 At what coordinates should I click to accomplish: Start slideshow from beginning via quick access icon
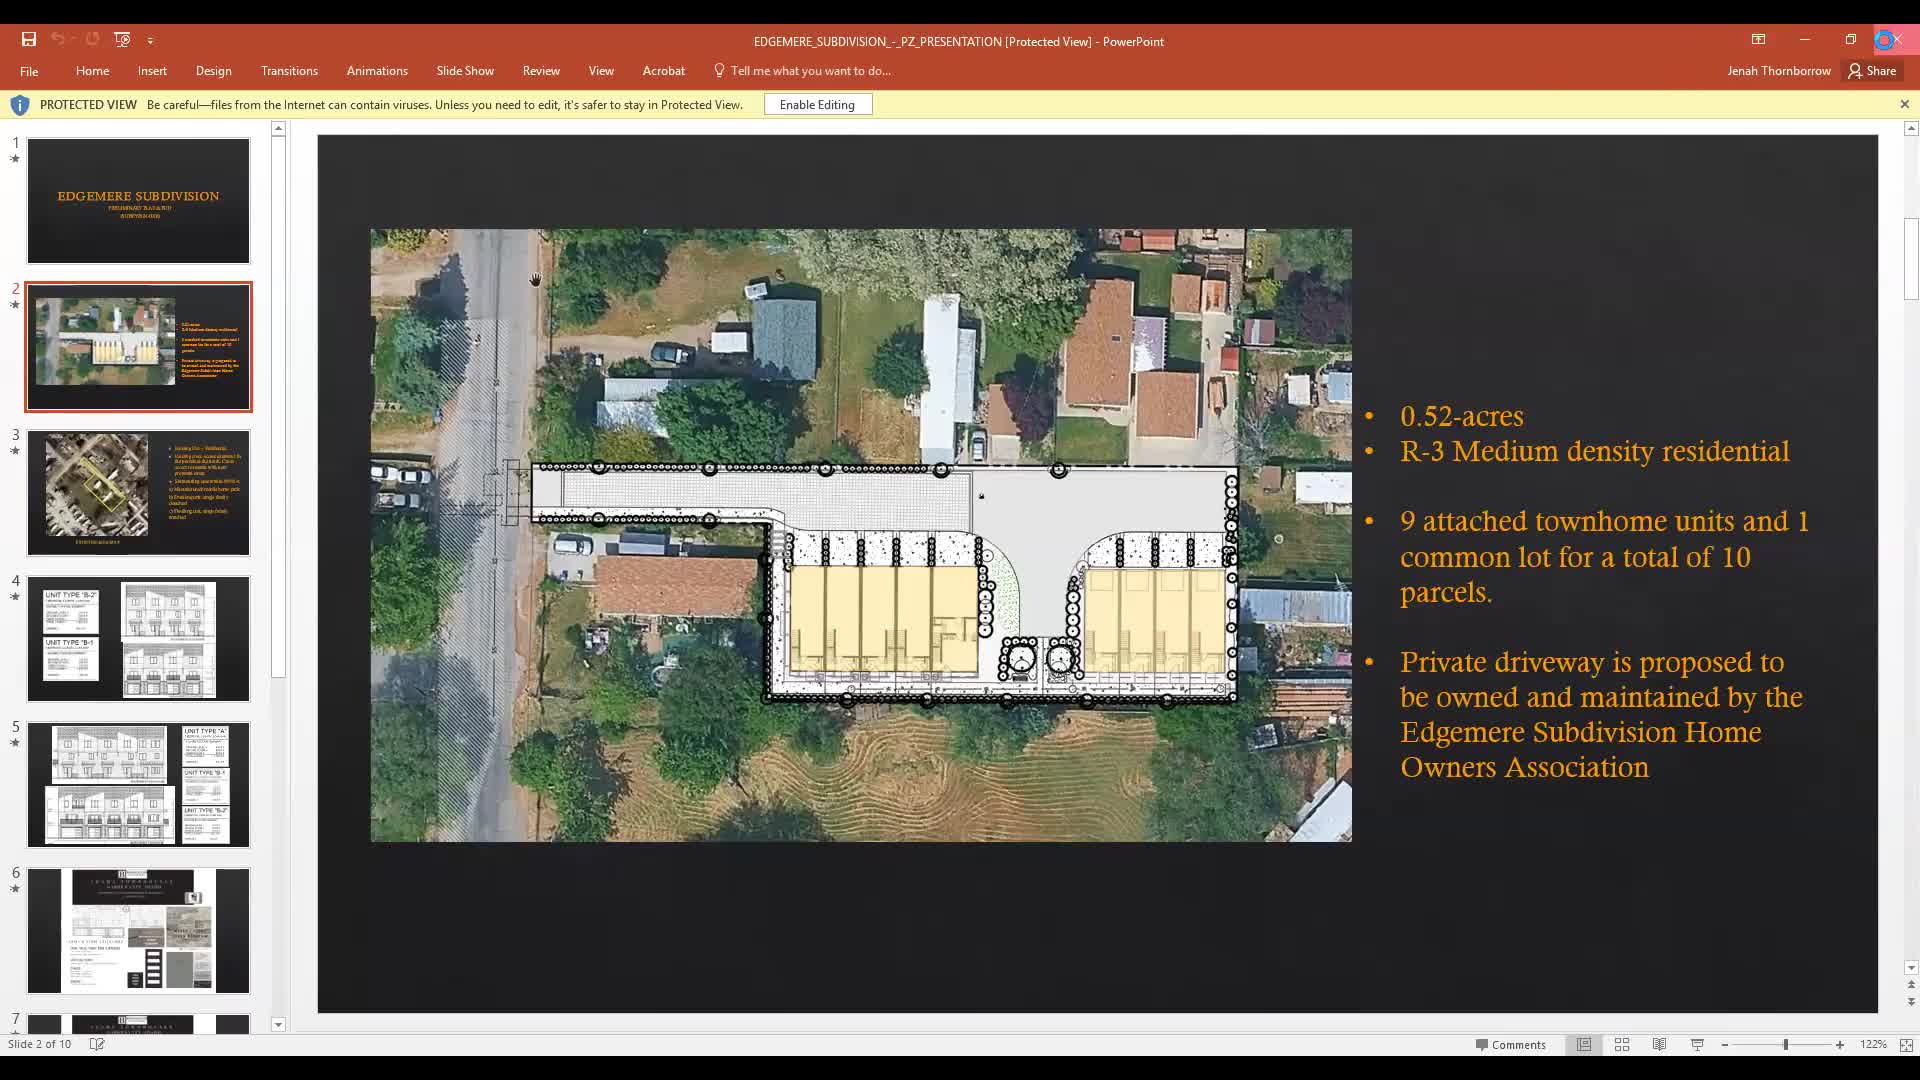(122, 40)
